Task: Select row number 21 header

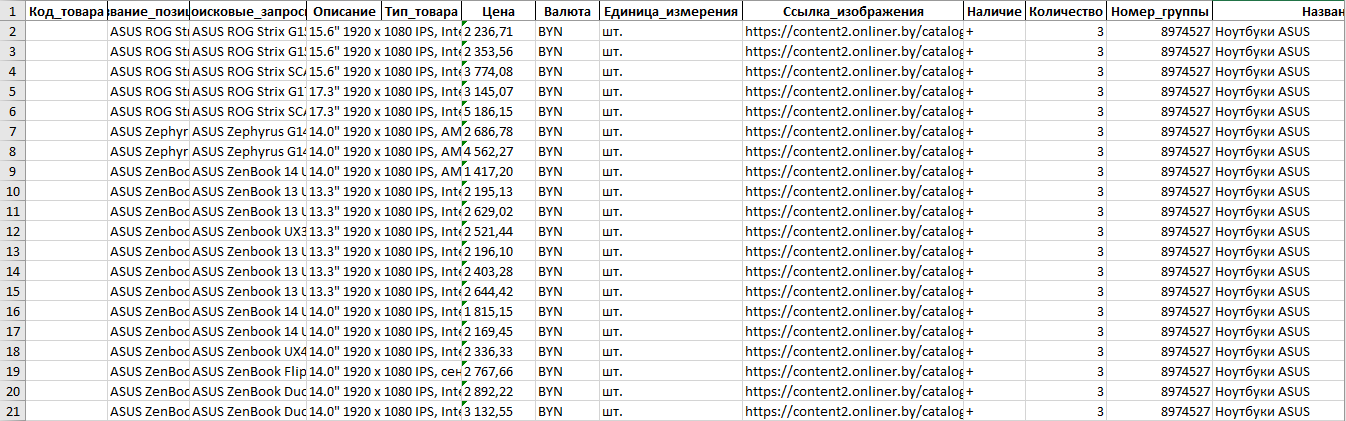Action: [12, 411]
